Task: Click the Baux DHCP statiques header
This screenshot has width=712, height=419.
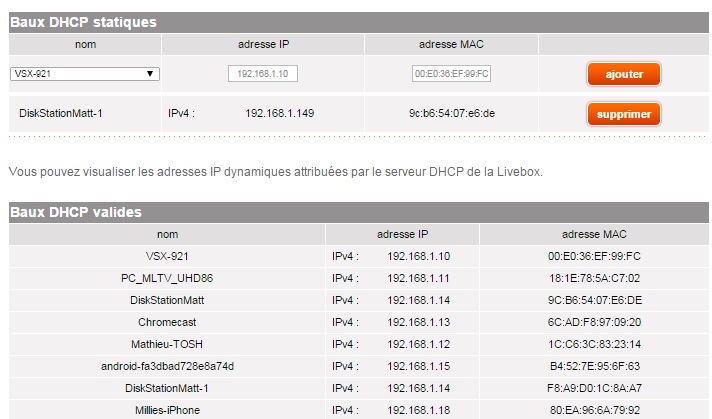Action: point(83,21)
